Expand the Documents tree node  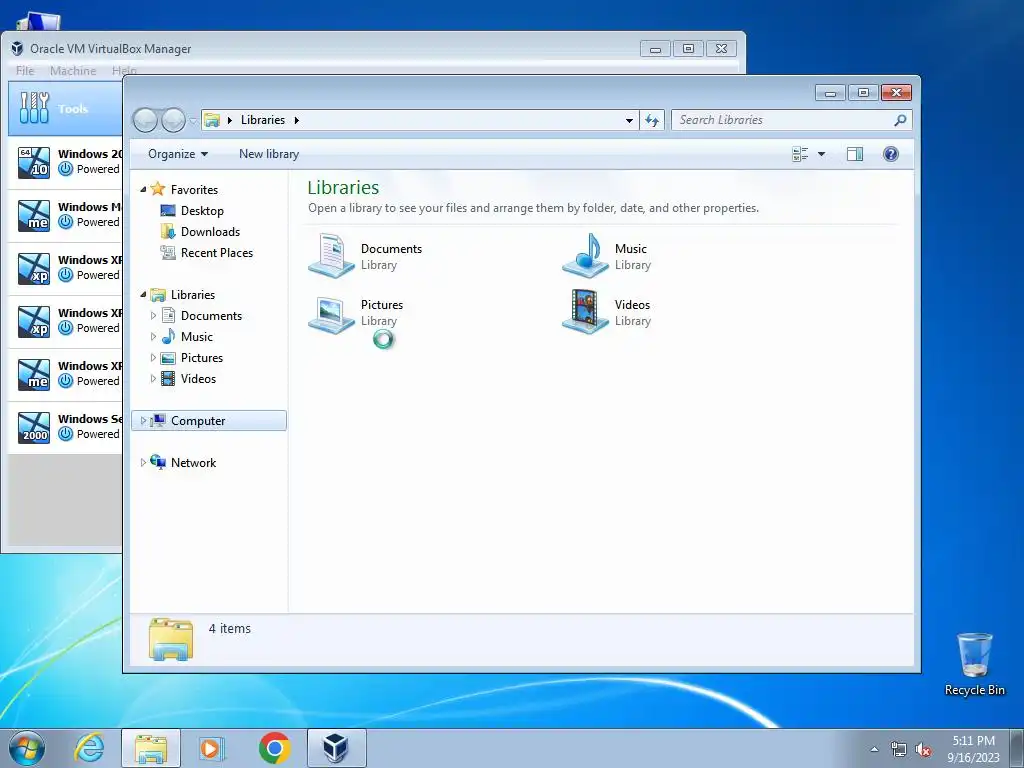coord(153,316)
